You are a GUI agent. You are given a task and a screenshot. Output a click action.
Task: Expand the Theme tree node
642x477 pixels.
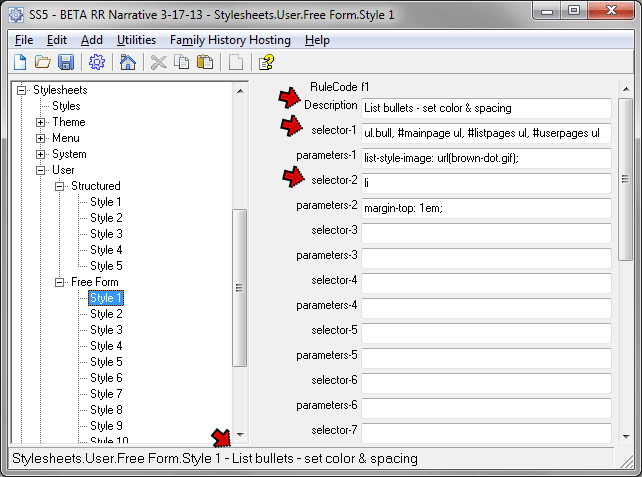click(x=41, y=122)
